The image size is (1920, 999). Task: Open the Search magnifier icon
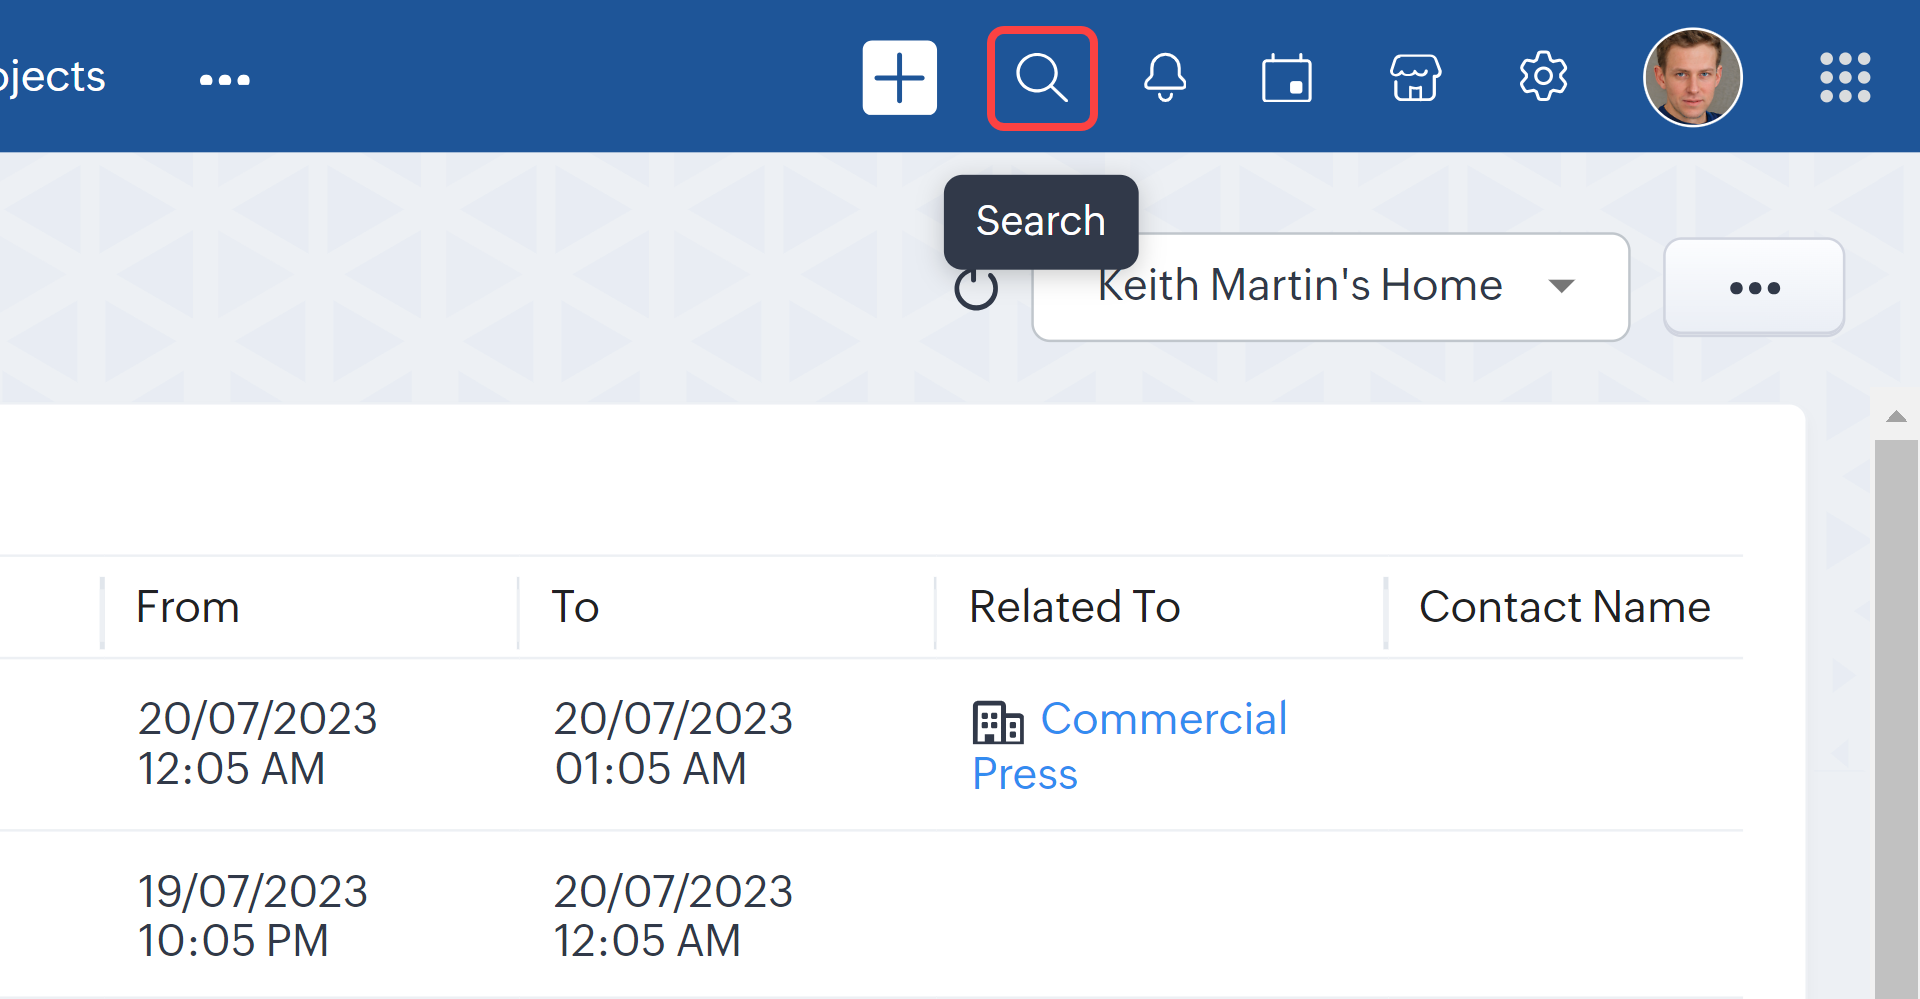(1041, 78)
